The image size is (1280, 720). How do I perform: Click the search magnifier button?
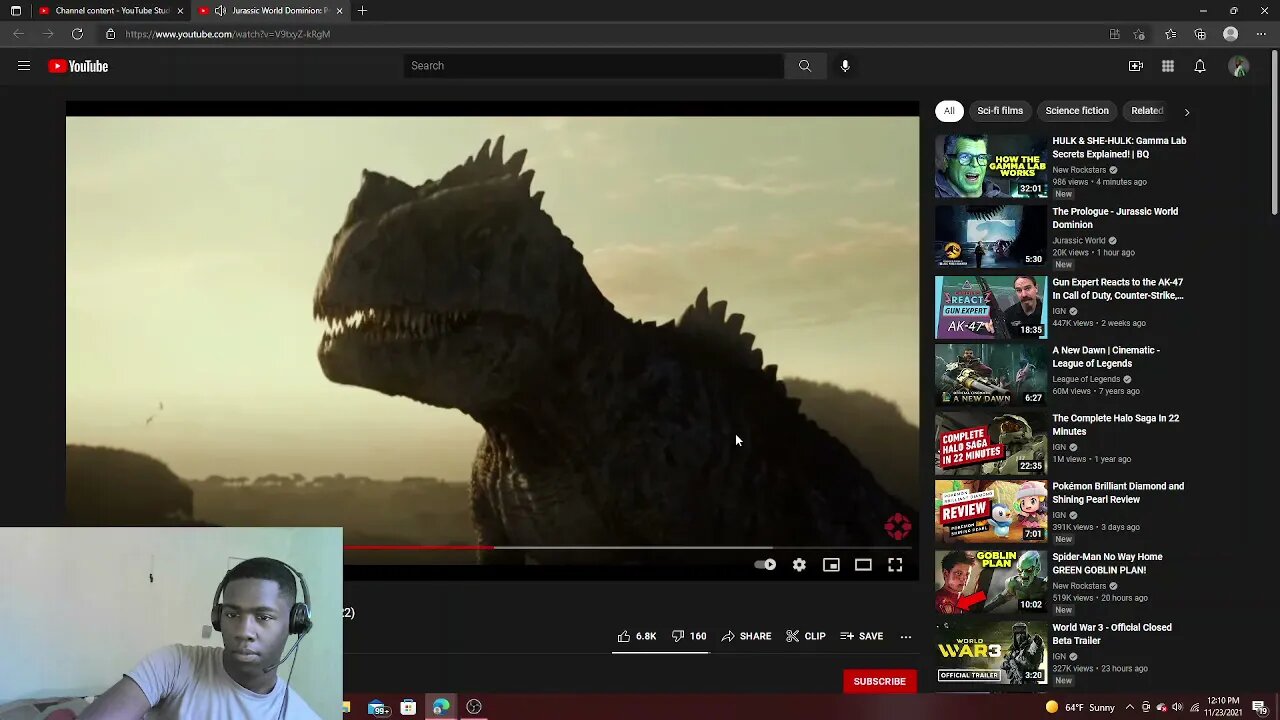[805, 66]
